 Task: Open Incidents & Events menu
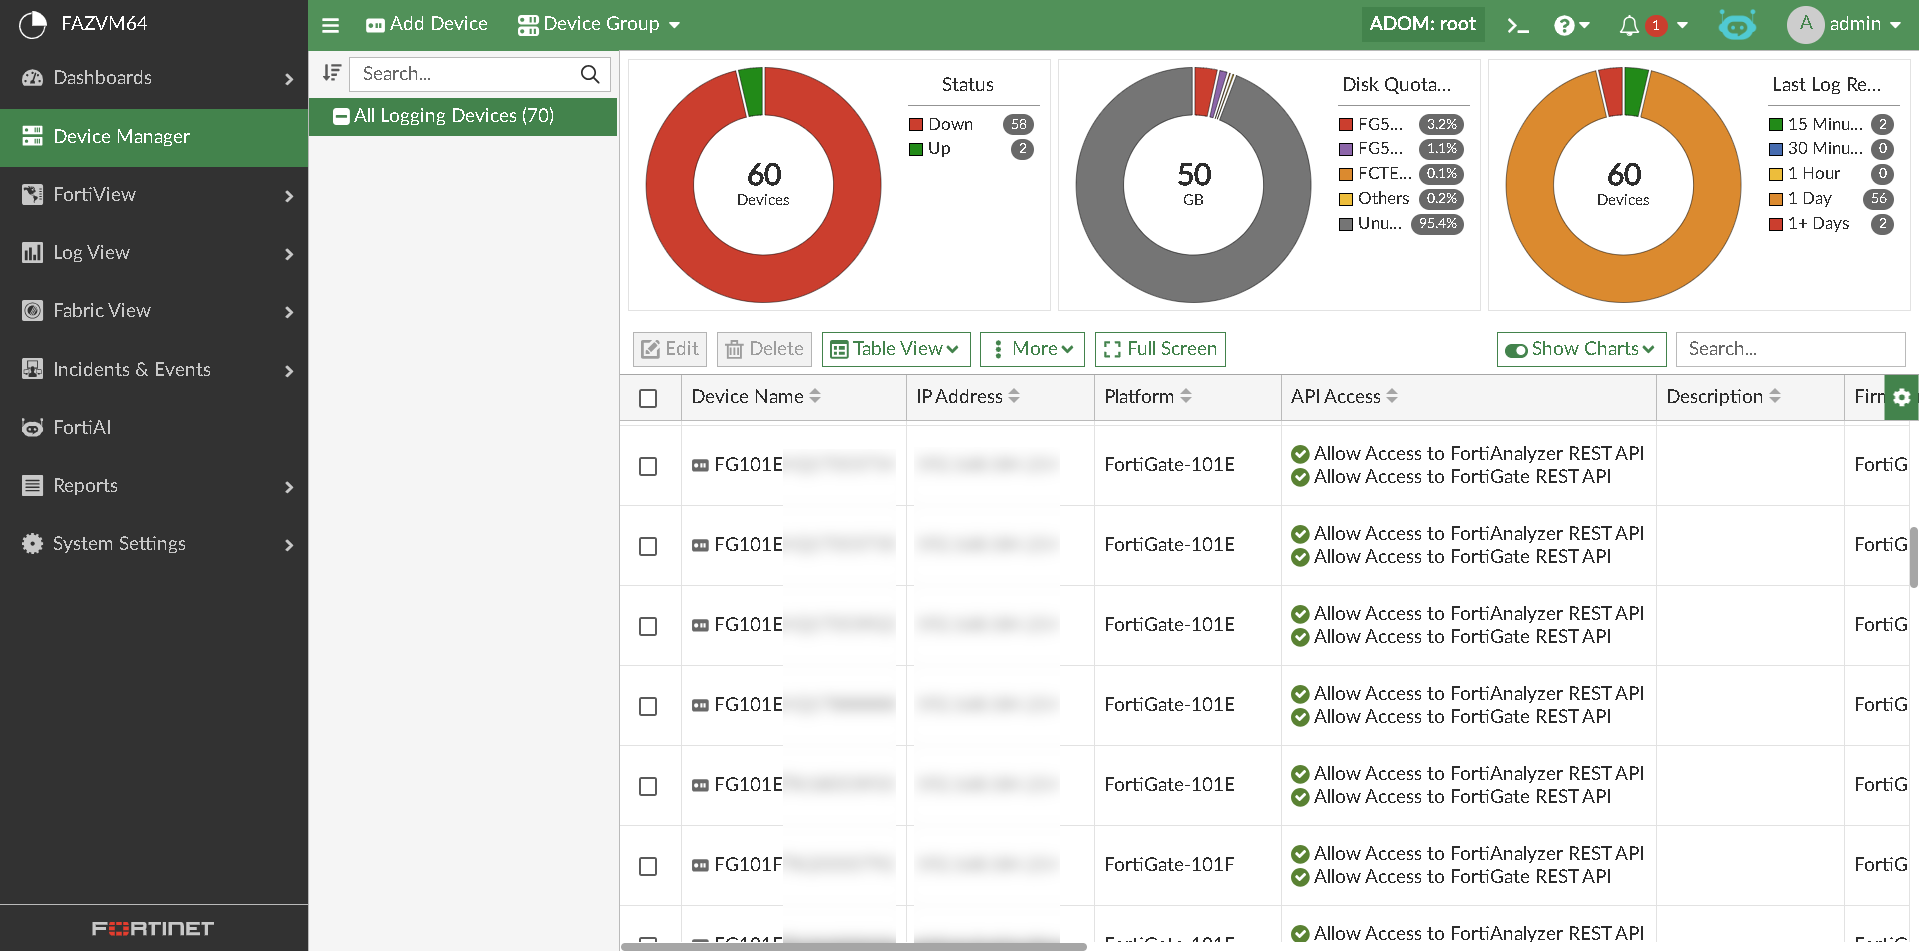tap(154, 370)
